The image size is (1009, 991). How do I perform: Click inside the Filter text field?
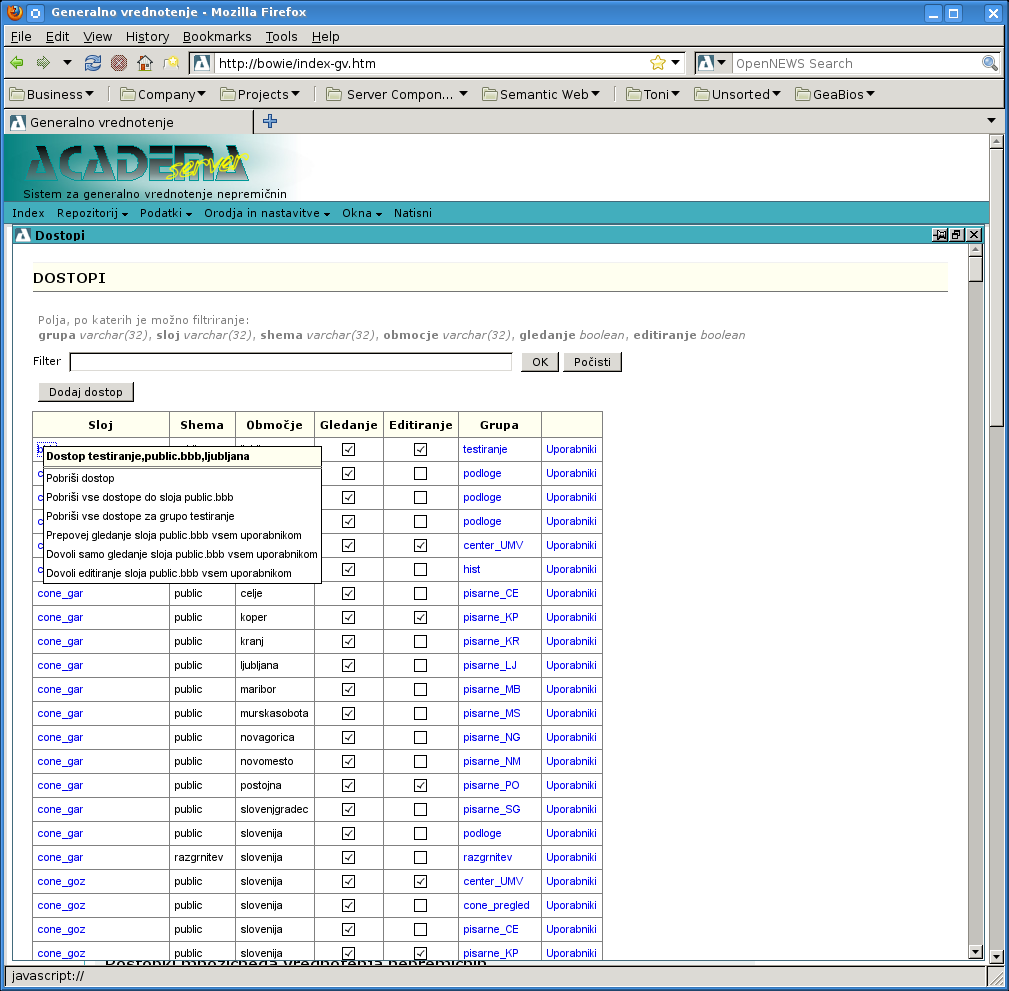[290, 362]
